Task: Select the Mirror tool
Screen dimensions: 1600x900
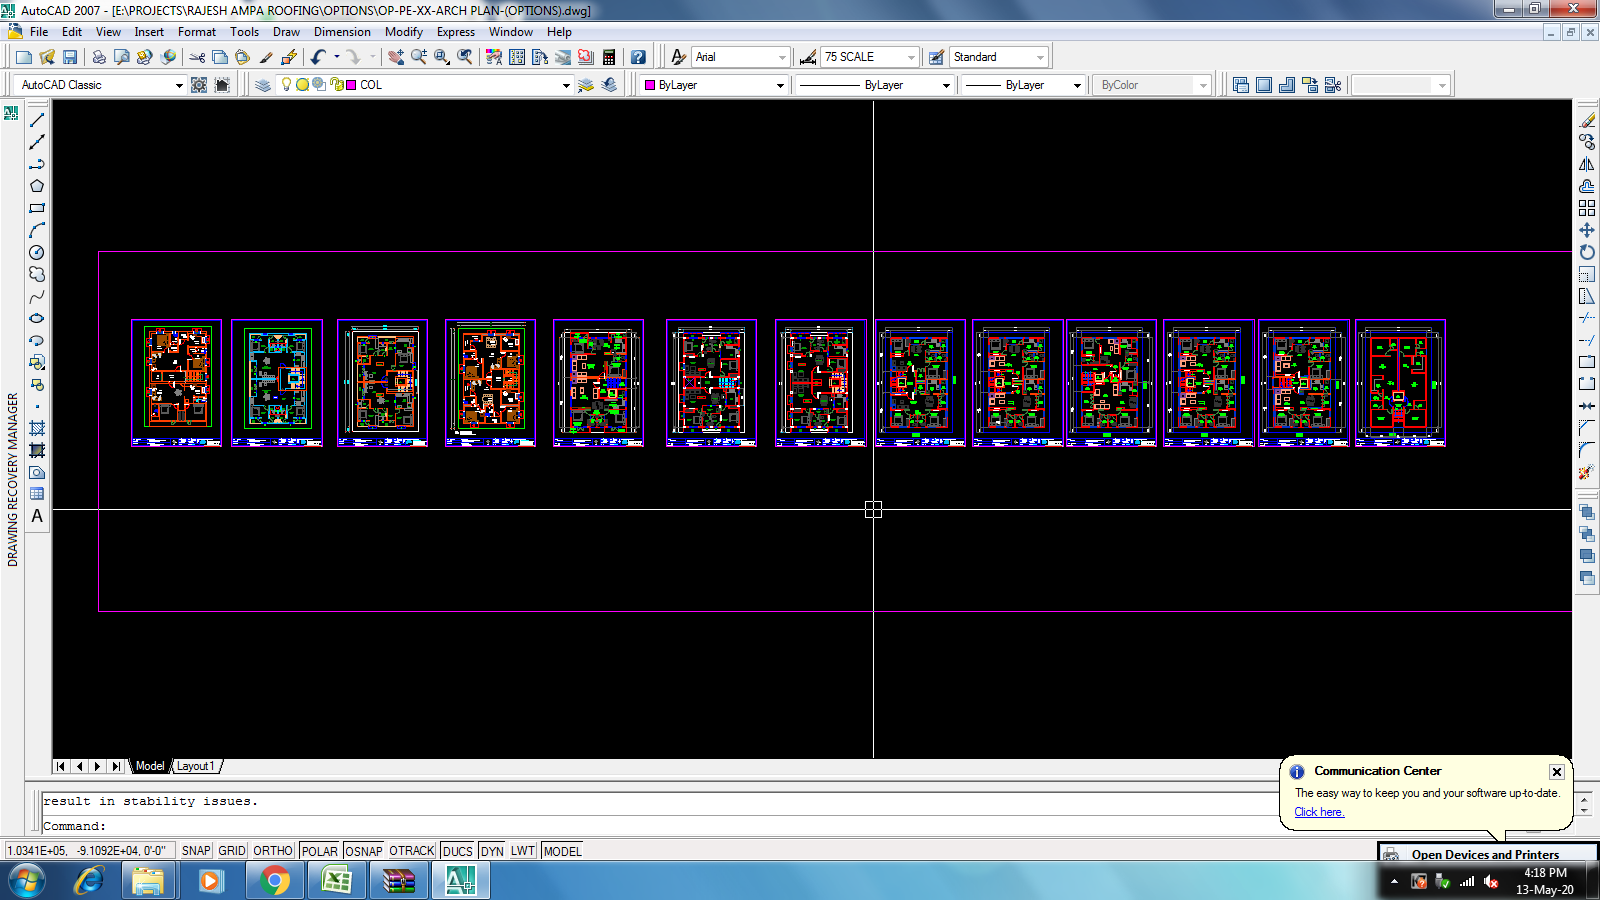Action: pos(1586,163)
